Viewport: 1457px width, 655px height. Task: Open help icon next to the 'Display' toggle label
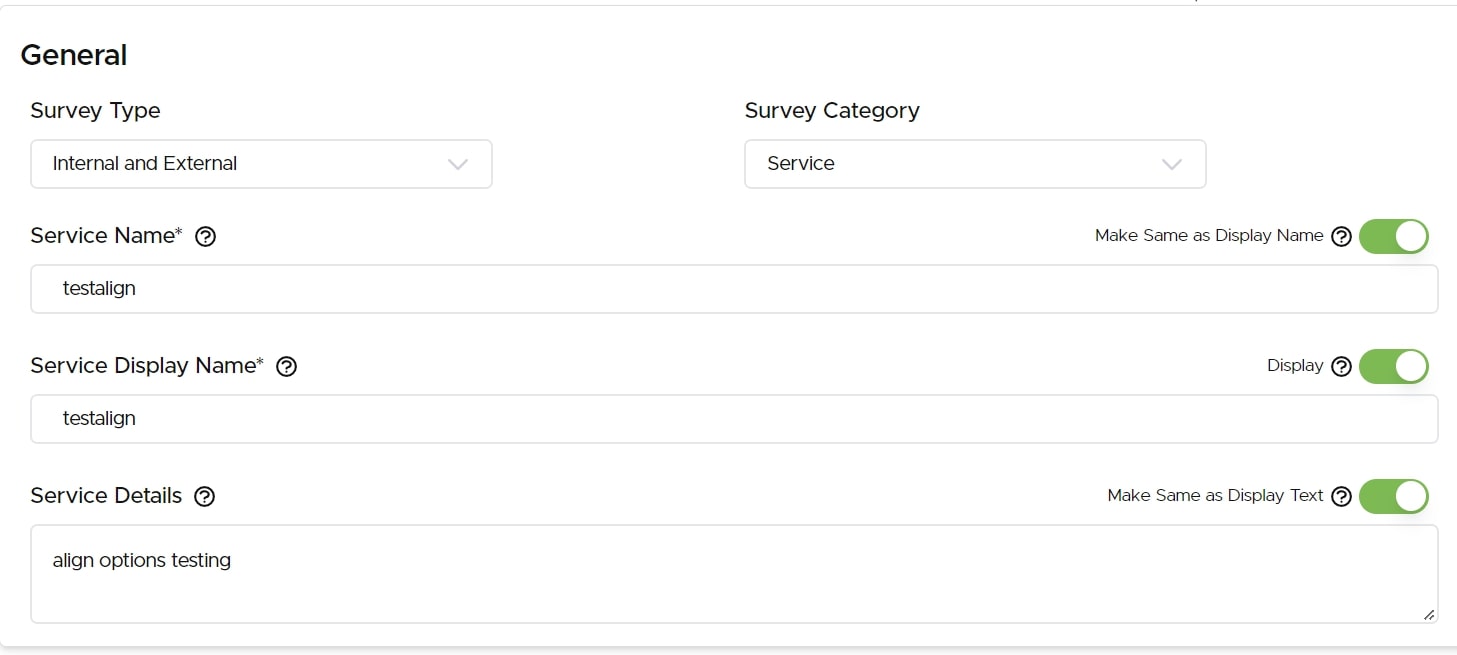1342,367
